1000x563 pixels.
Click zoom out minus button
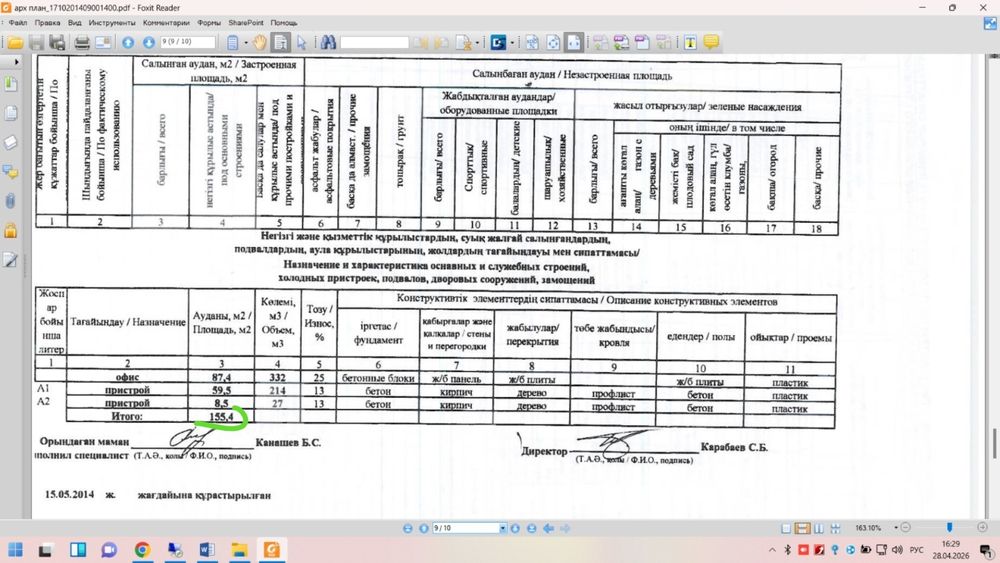(x=905, y=527)
